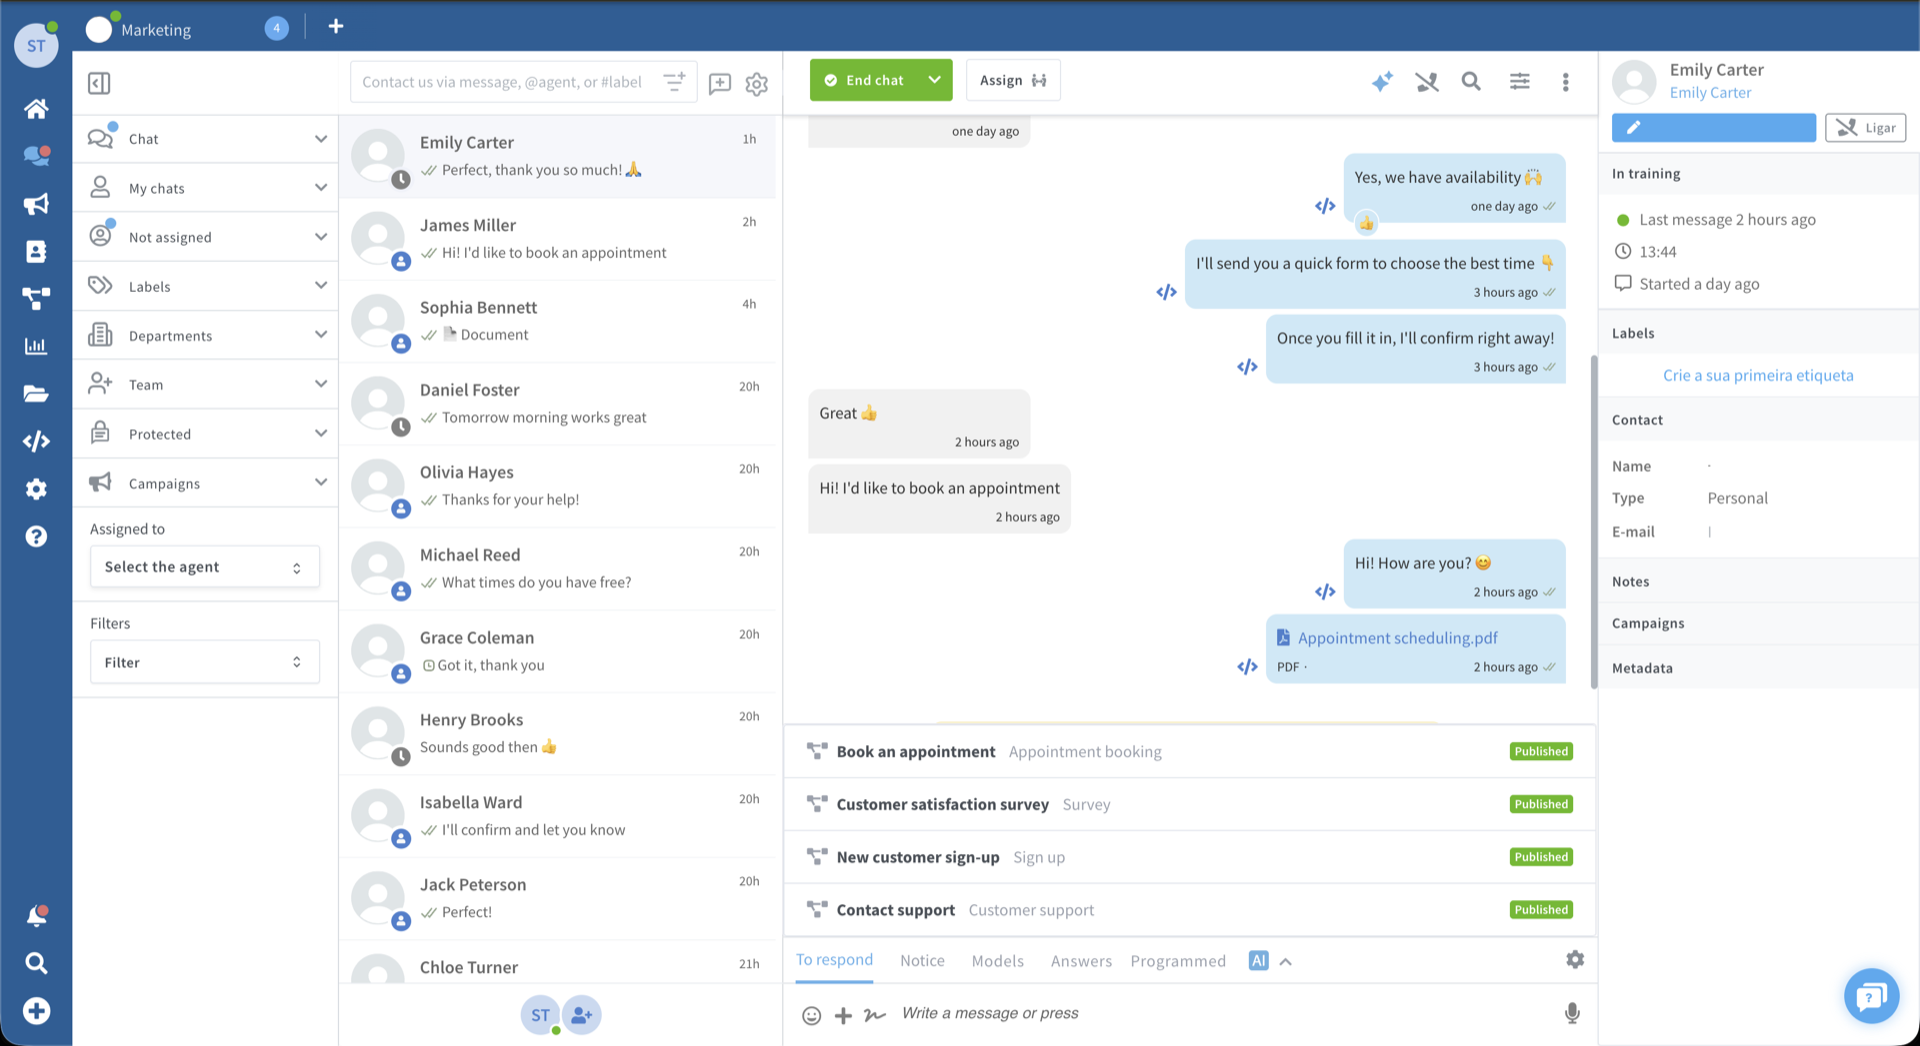Open the Filter dropdown
The width and height of the screenshot is (1920, 1046).
click(x=205, y=662)
